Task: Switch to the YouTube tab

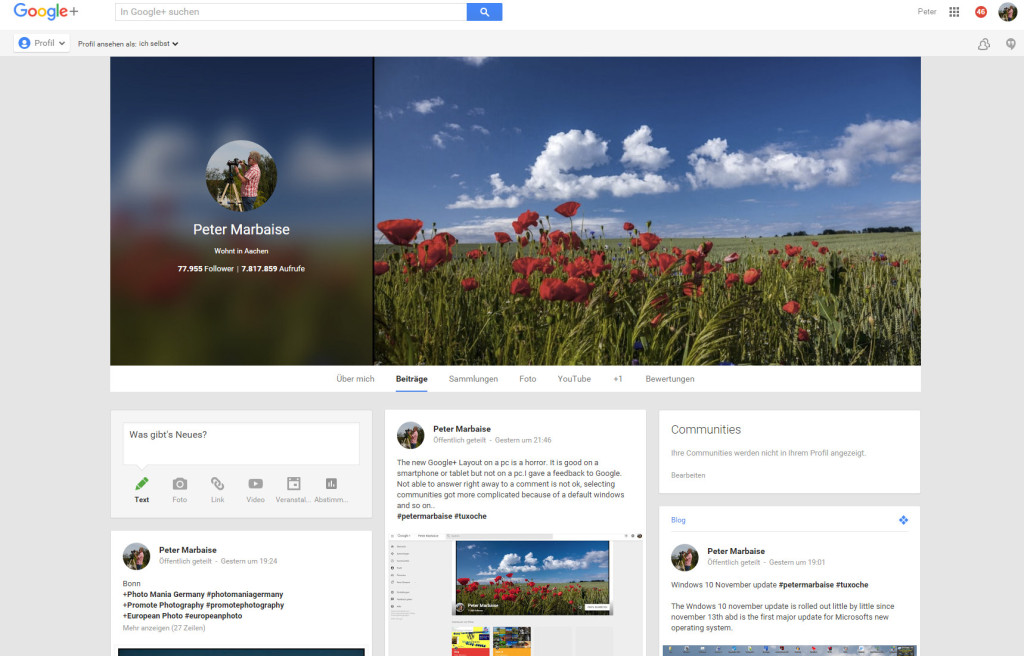Action: (574, 379)
